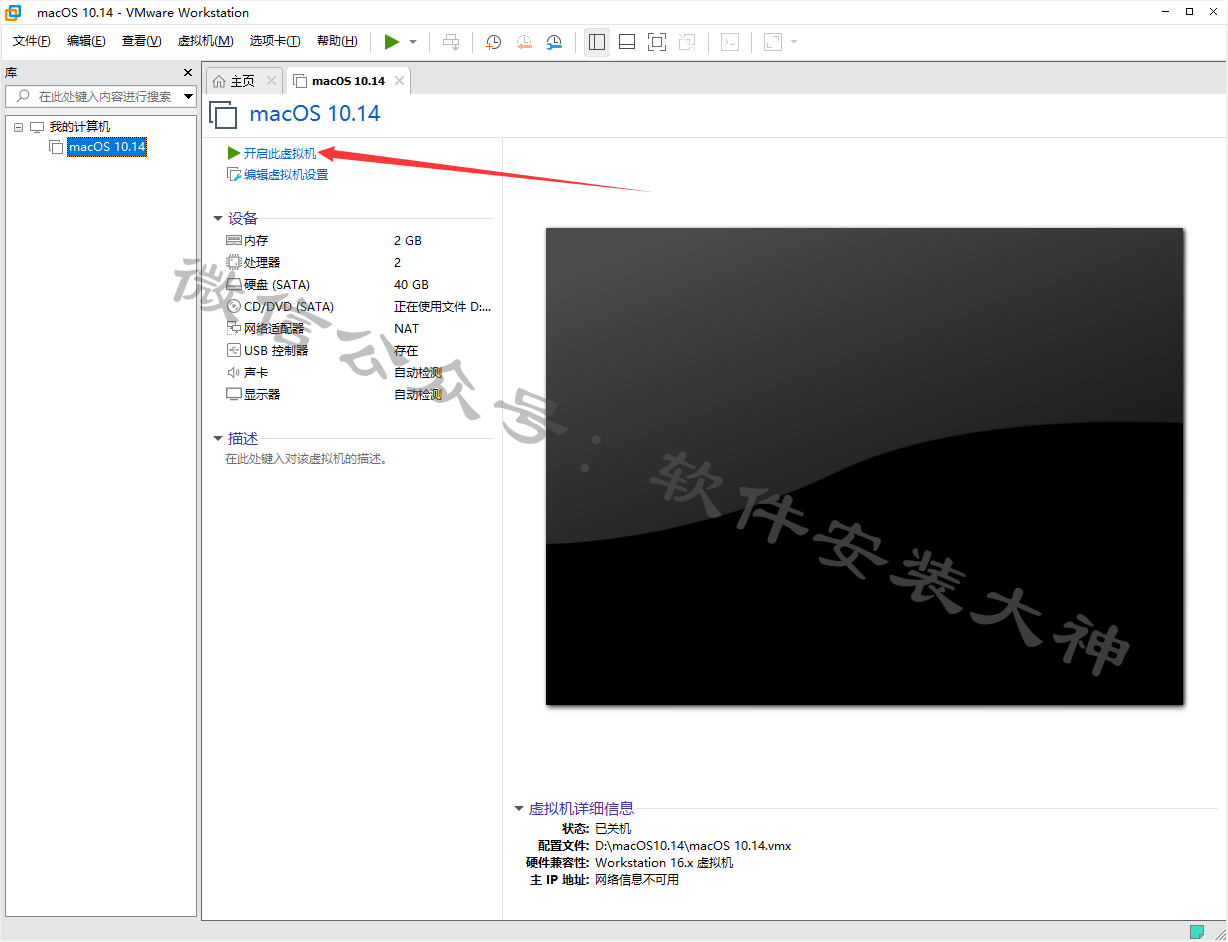
Task: Click the large VM icon beside title
Action: click(x=225, y=114)
